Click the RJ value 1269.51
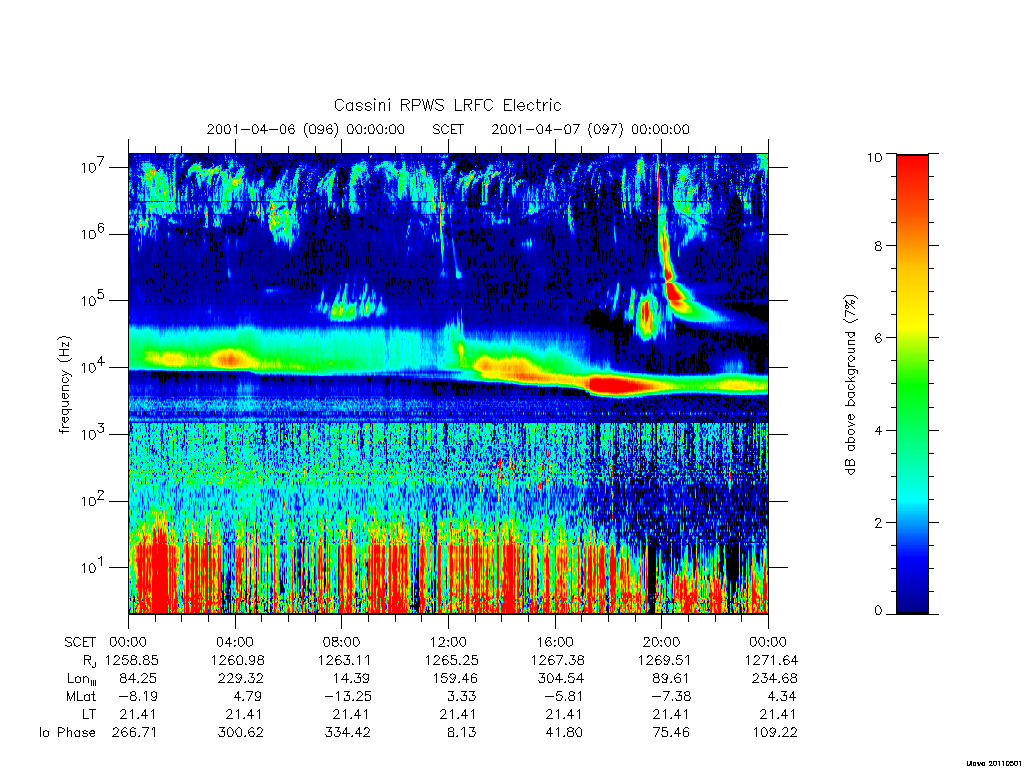1024x768 pixels. (665, 660)
